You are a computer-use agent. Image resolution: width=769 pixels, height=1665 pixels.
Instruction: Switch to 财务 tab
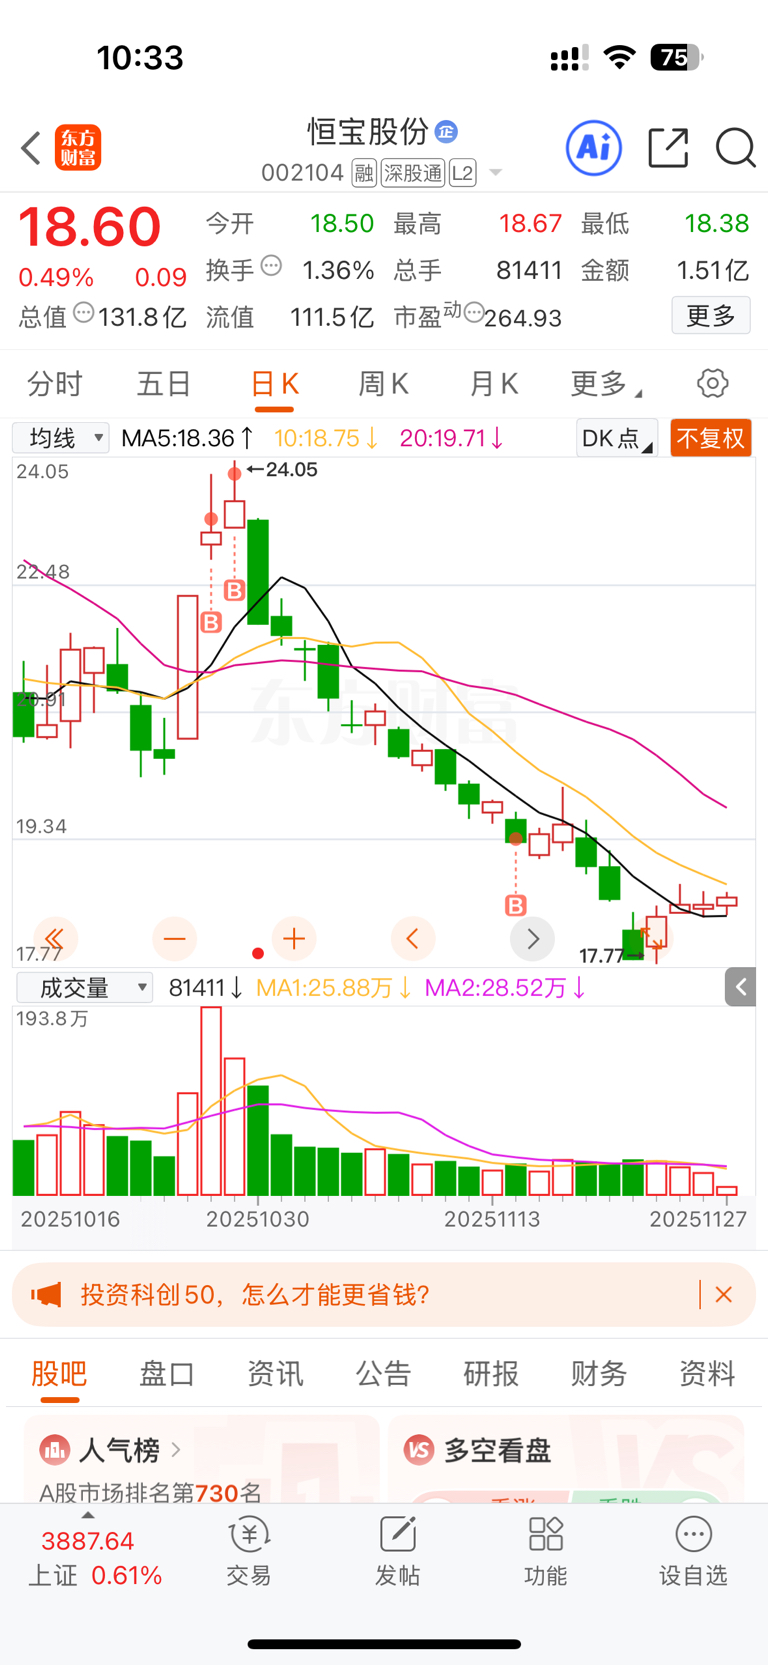point(599,1374)
